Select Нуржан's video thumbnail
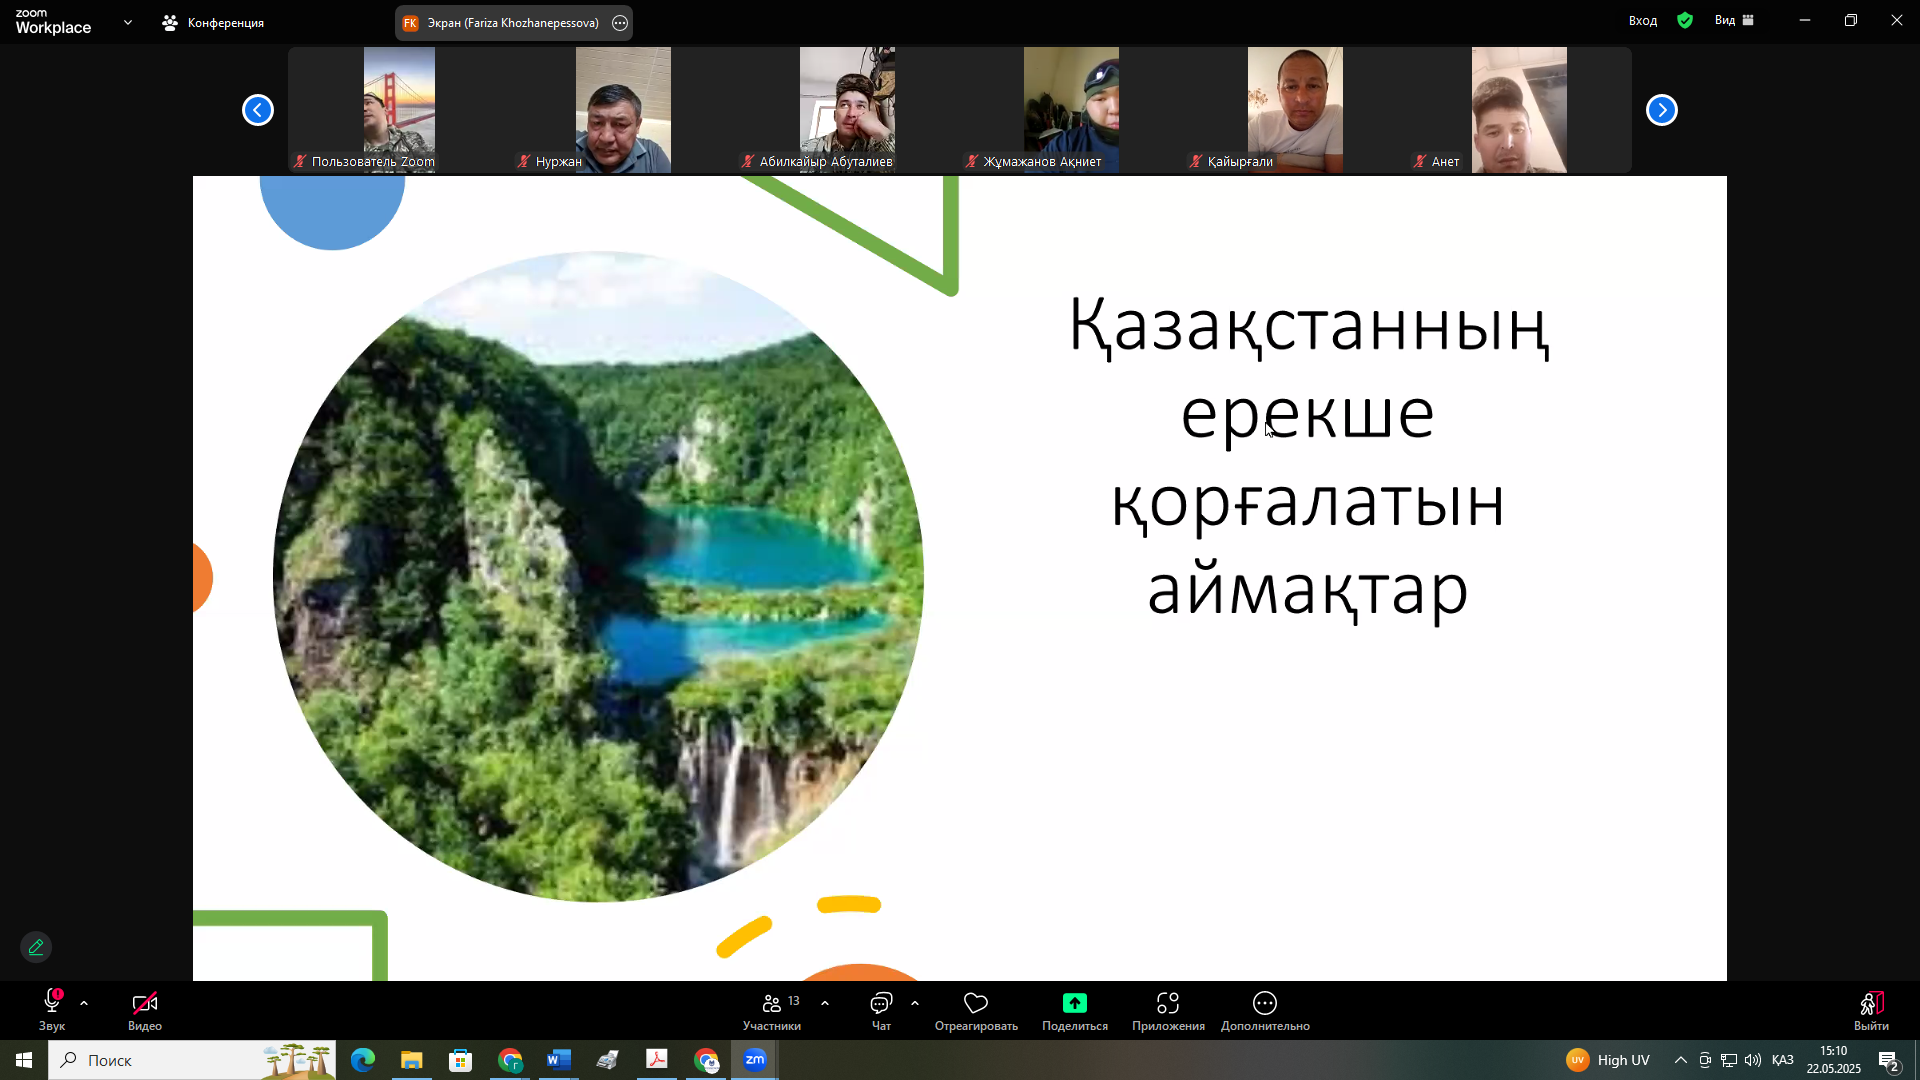Viewport: 1920px width, 1080px height. pos(623,110)
